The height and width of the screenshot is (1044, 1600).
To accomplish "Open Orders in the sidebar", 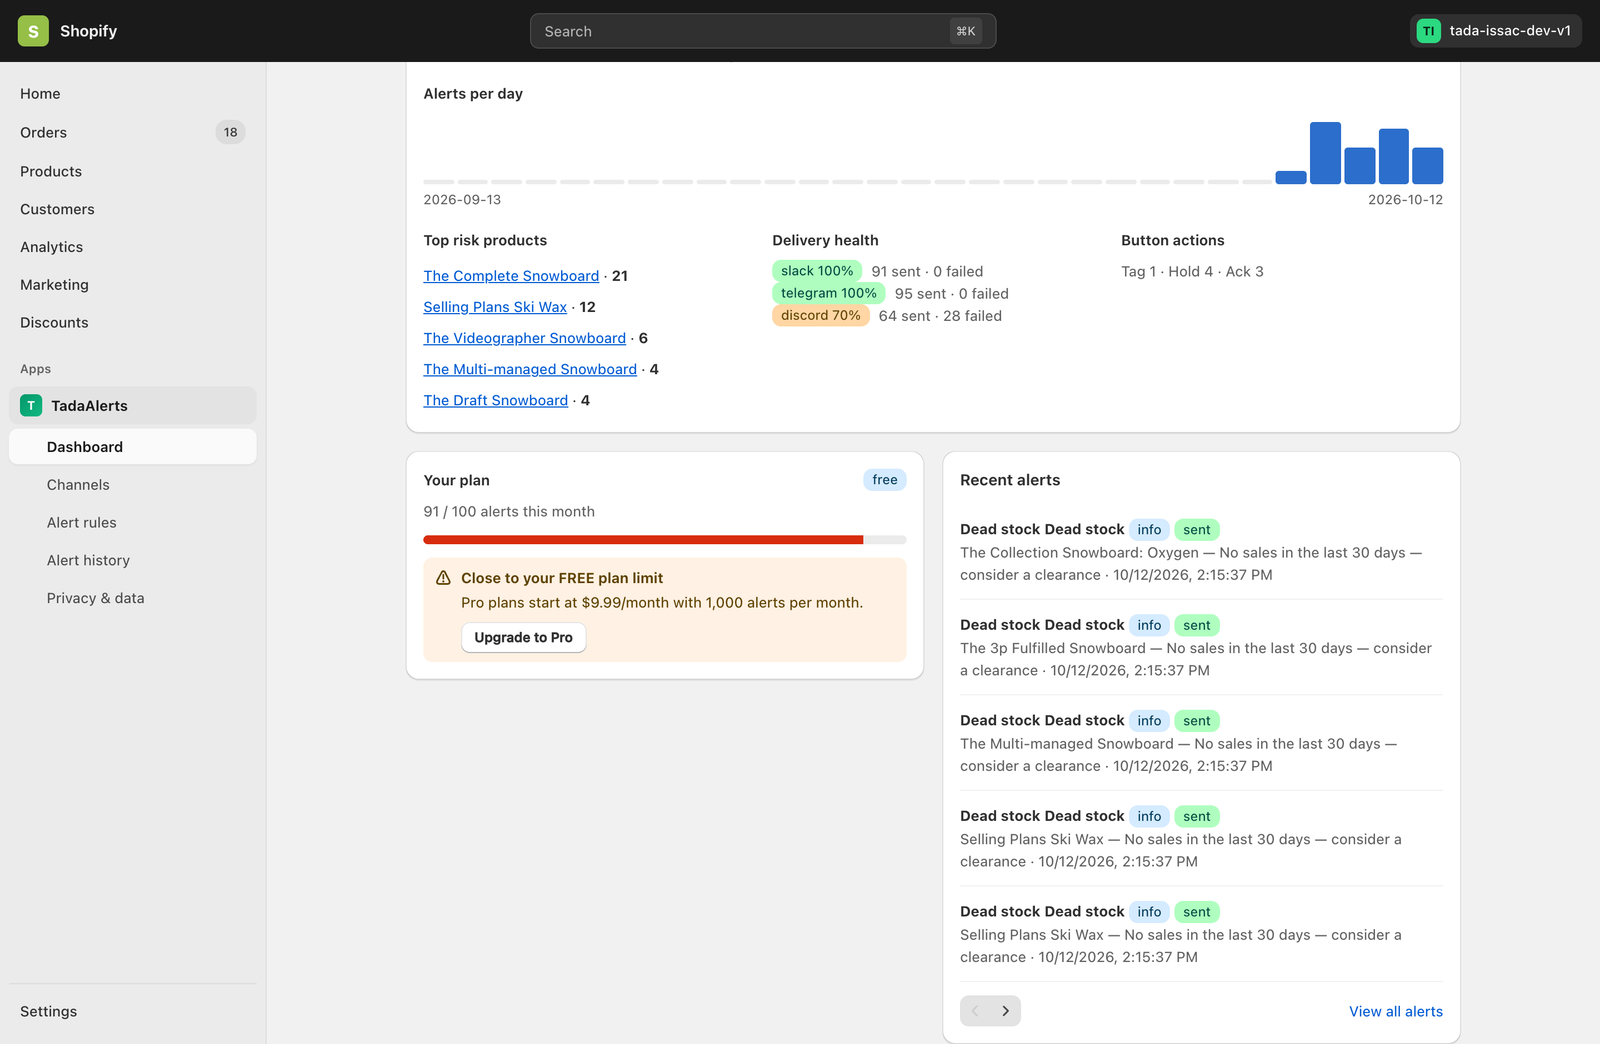I will pos(132,132).
